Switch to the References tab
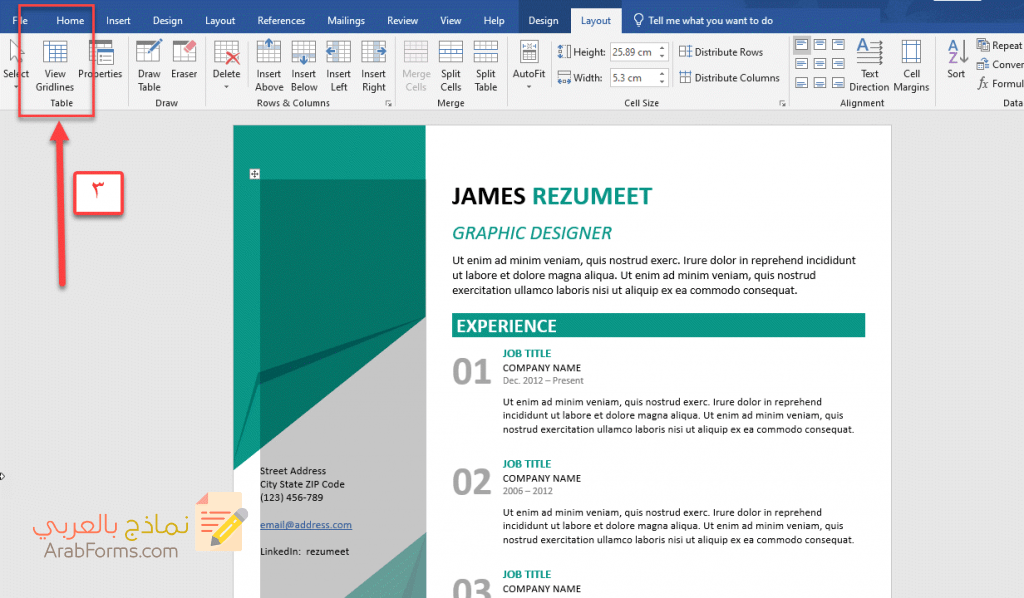This screenshot has height=598, width=1024. pyautogui.click(x=281, y=20)
